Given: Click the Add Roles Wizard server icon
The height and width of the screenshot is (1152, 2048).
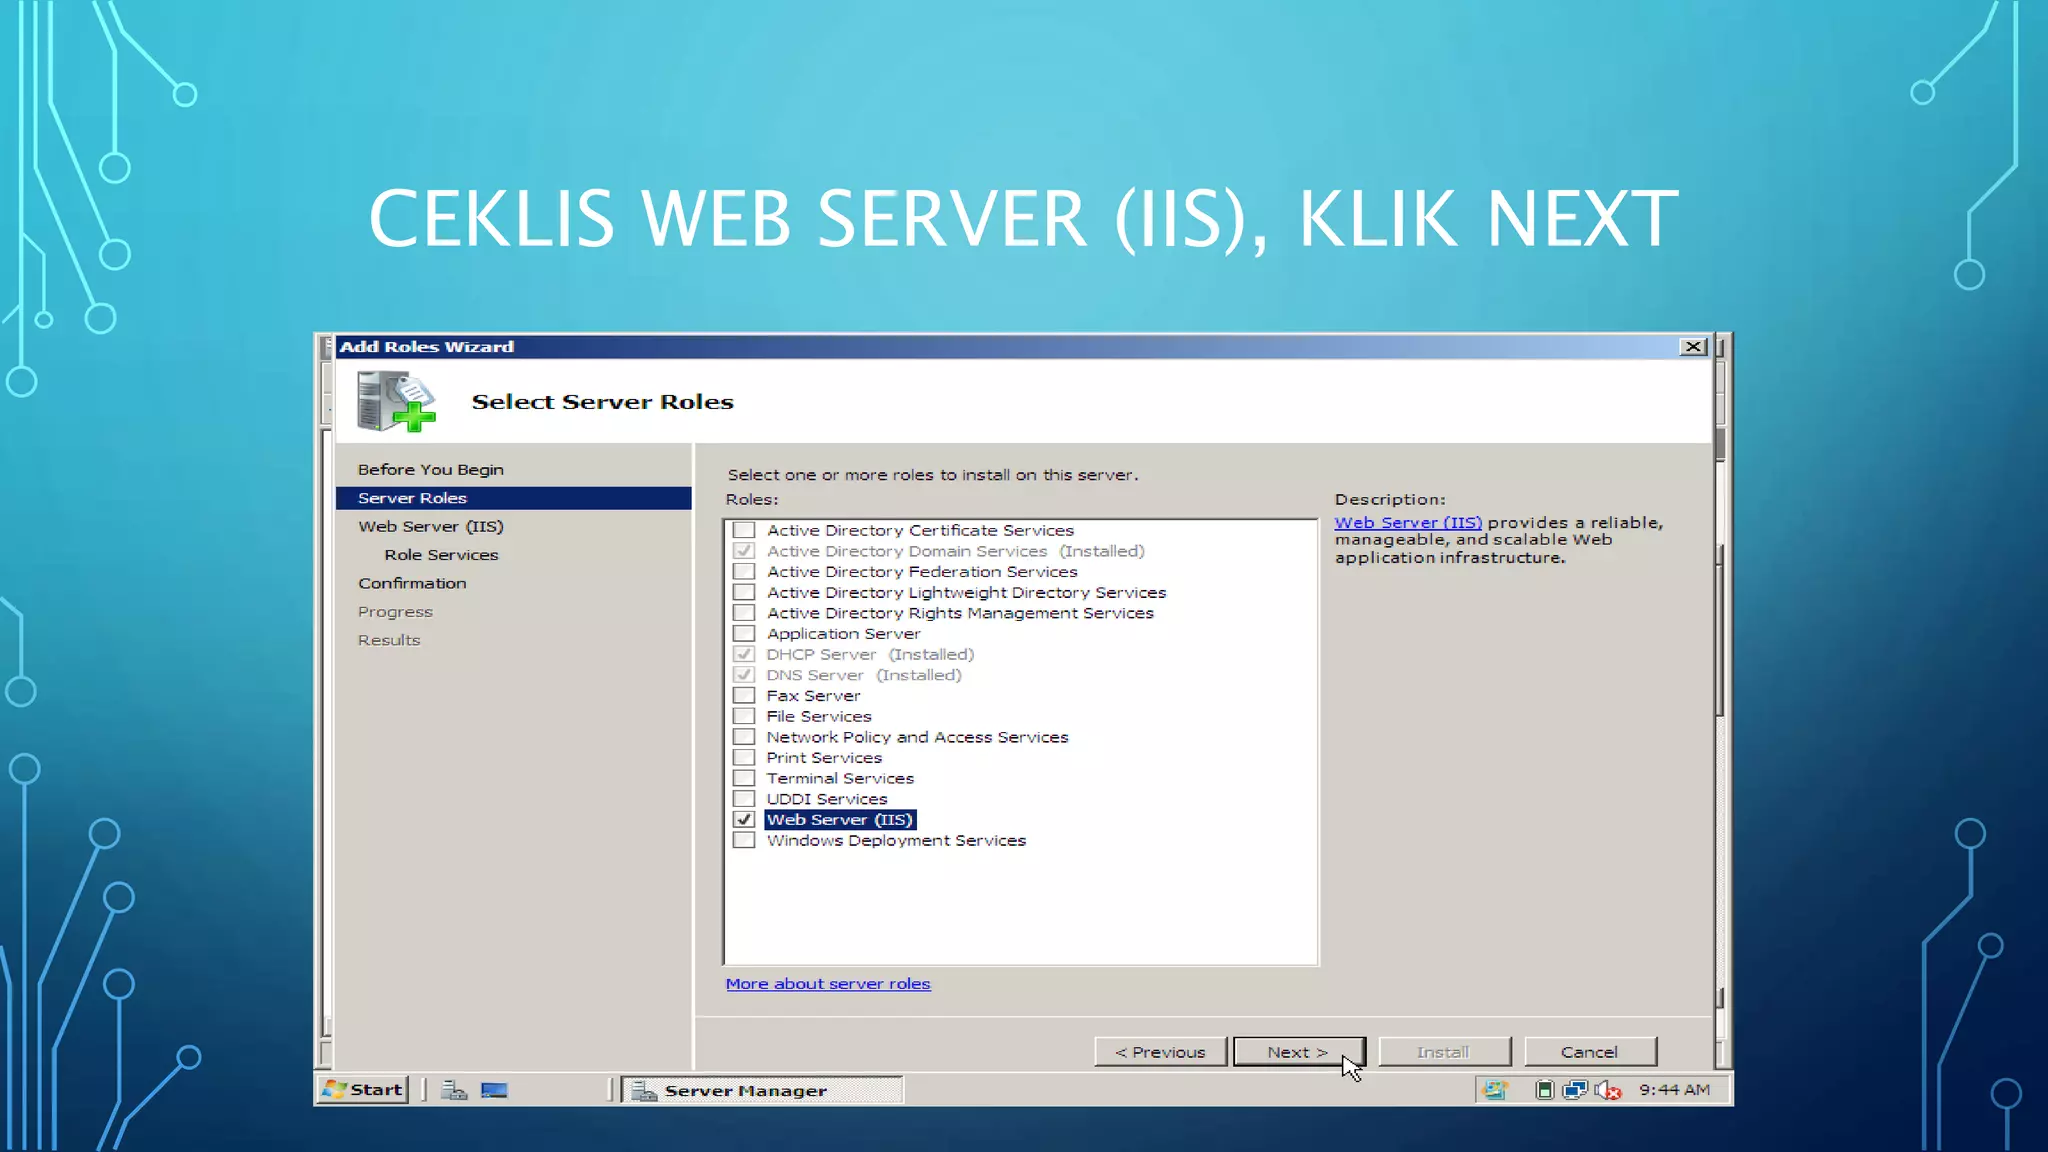Looking at the screenshot, I should [396, 400].
